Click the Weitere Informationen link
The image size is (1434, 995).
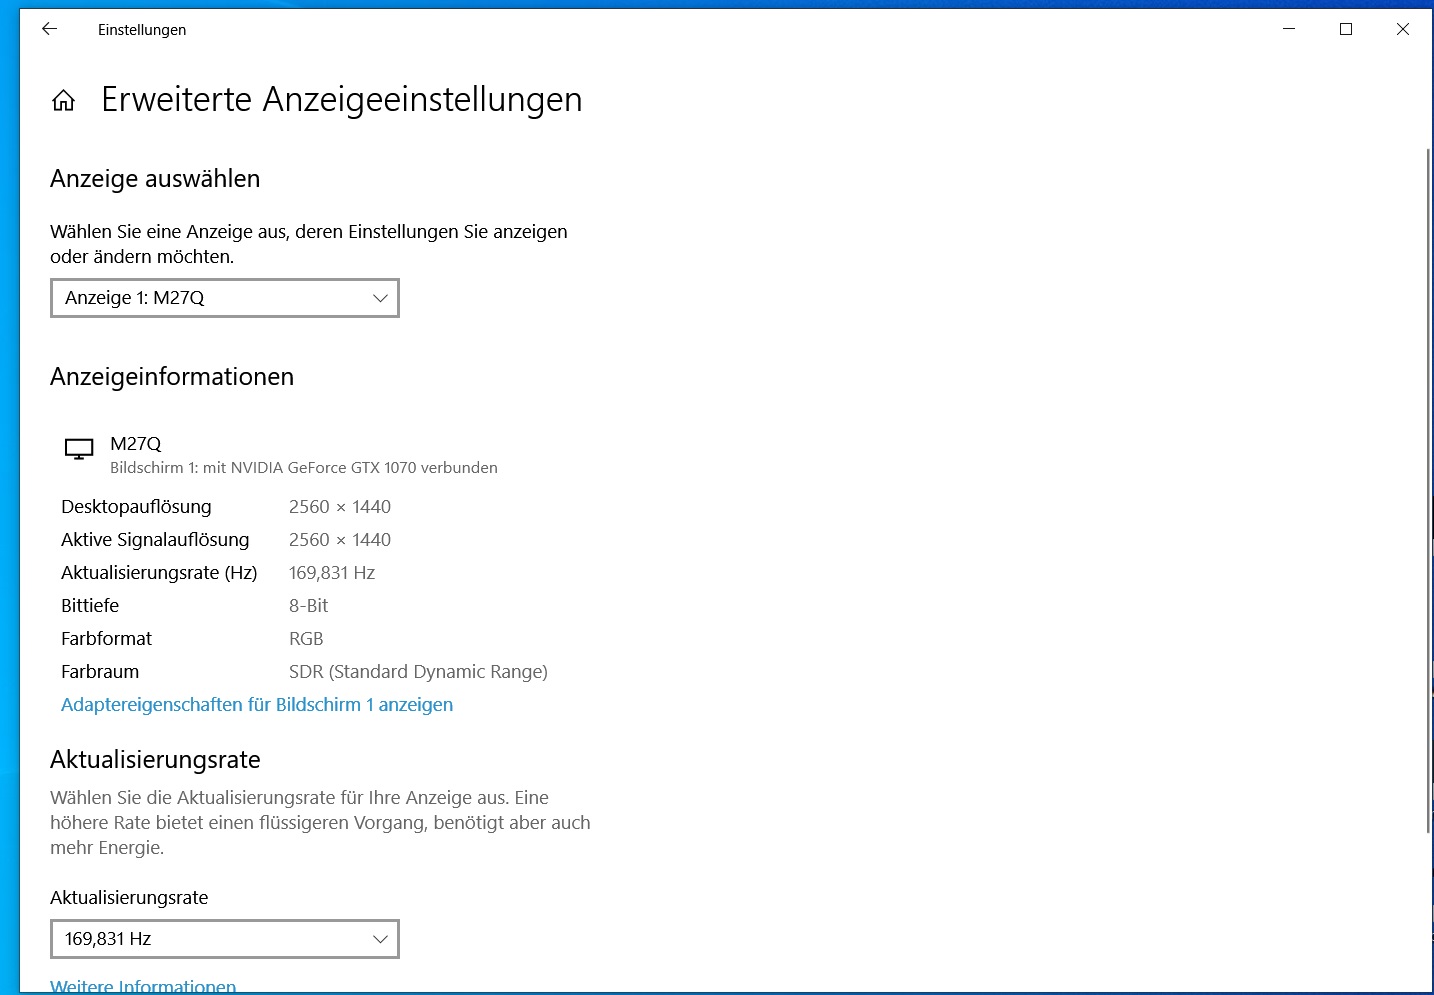tap(143, 985)
